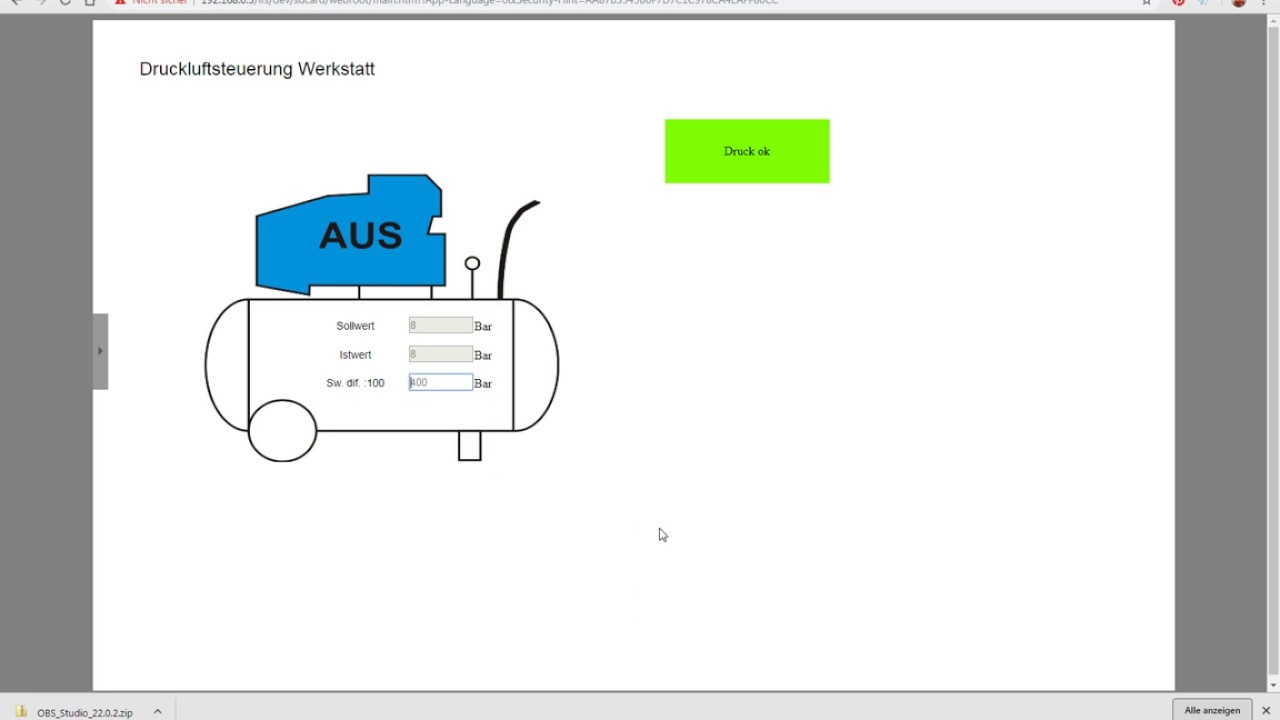Click the Bar unit next to Sollwert
This screenshot has width=1280, height=720.
pyautogui.click(x=483, y=326)
